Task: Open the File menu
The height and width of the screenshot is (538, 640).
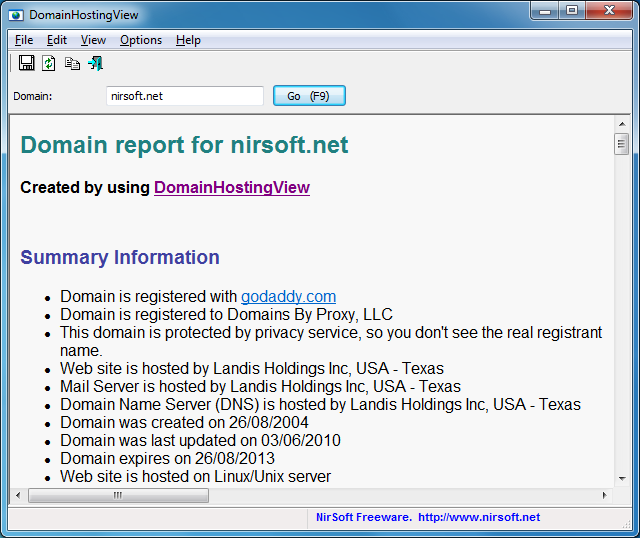Action: tap(24, 40)
